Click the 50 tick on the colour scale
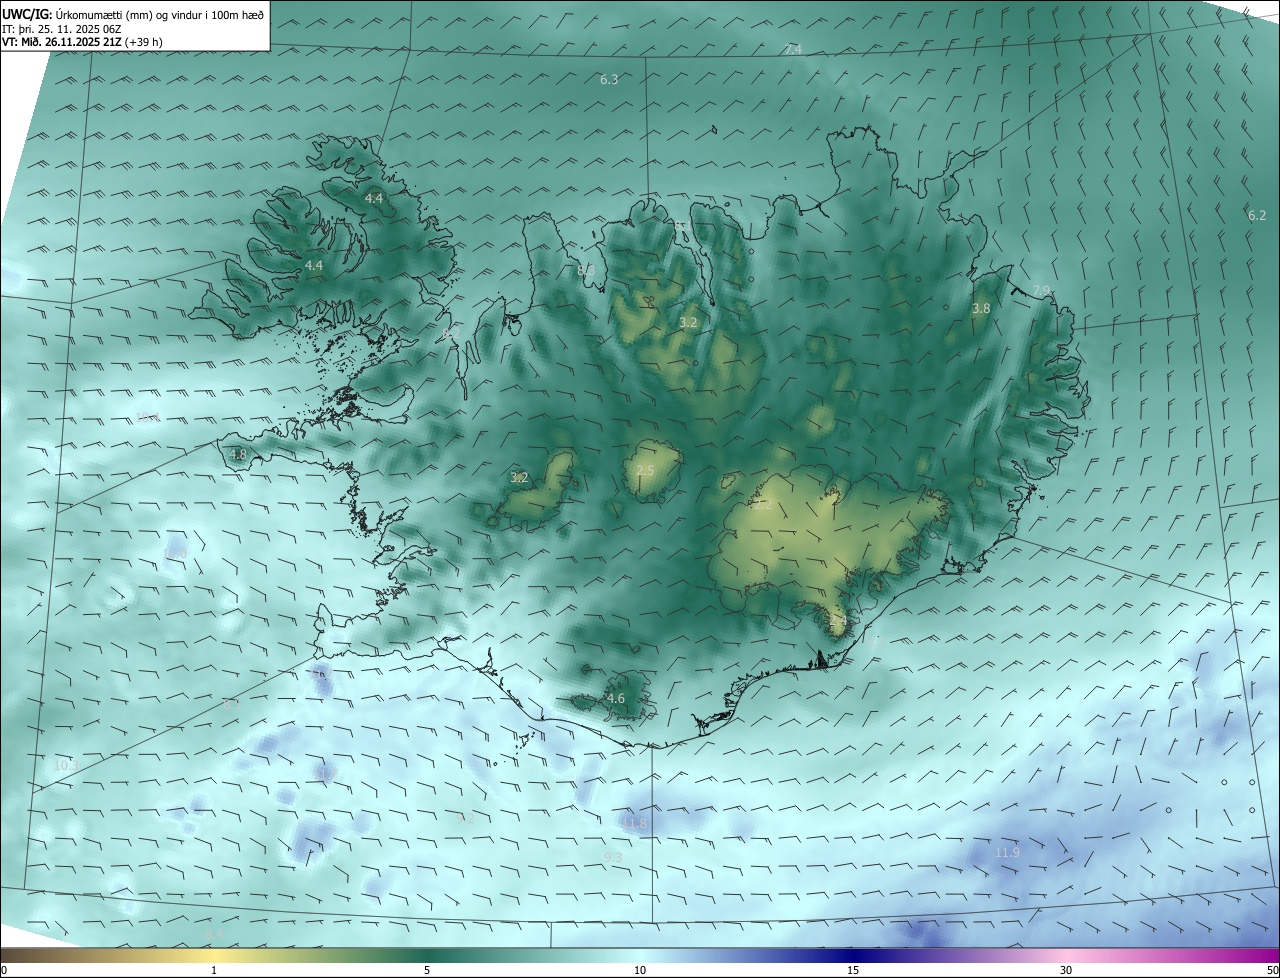The image size is (1280, 978). tap(1272, 970)
